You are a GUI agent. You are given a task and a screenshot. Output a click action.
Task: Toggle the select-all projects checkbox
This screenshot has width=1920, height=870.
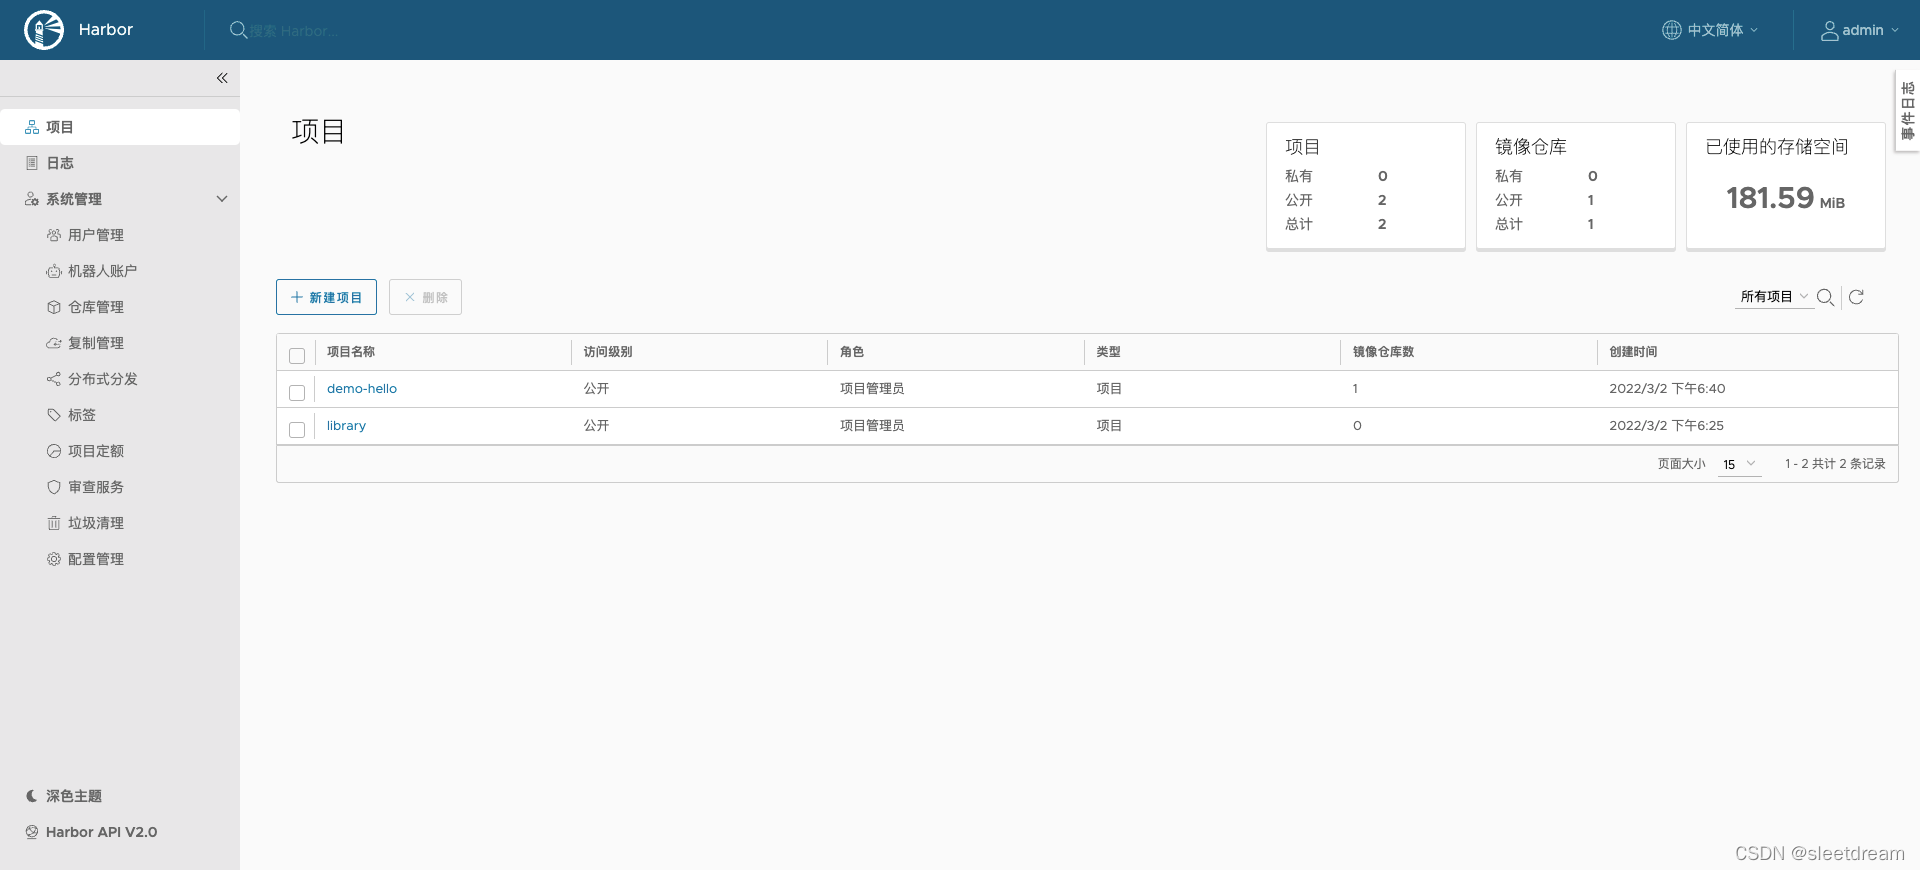pyautogui.click(x=297, y=355)
